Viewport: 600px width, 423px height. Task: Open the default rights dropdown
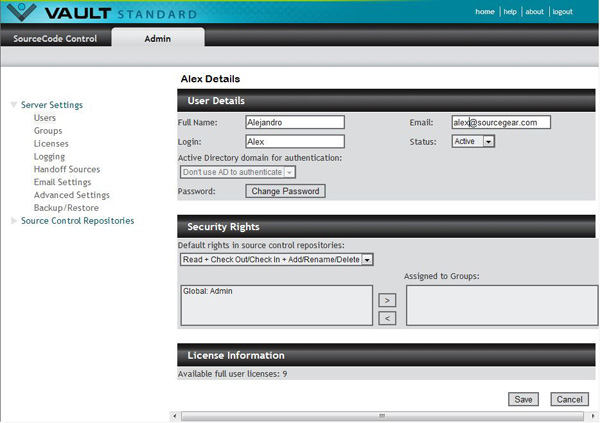click(367, 260)
